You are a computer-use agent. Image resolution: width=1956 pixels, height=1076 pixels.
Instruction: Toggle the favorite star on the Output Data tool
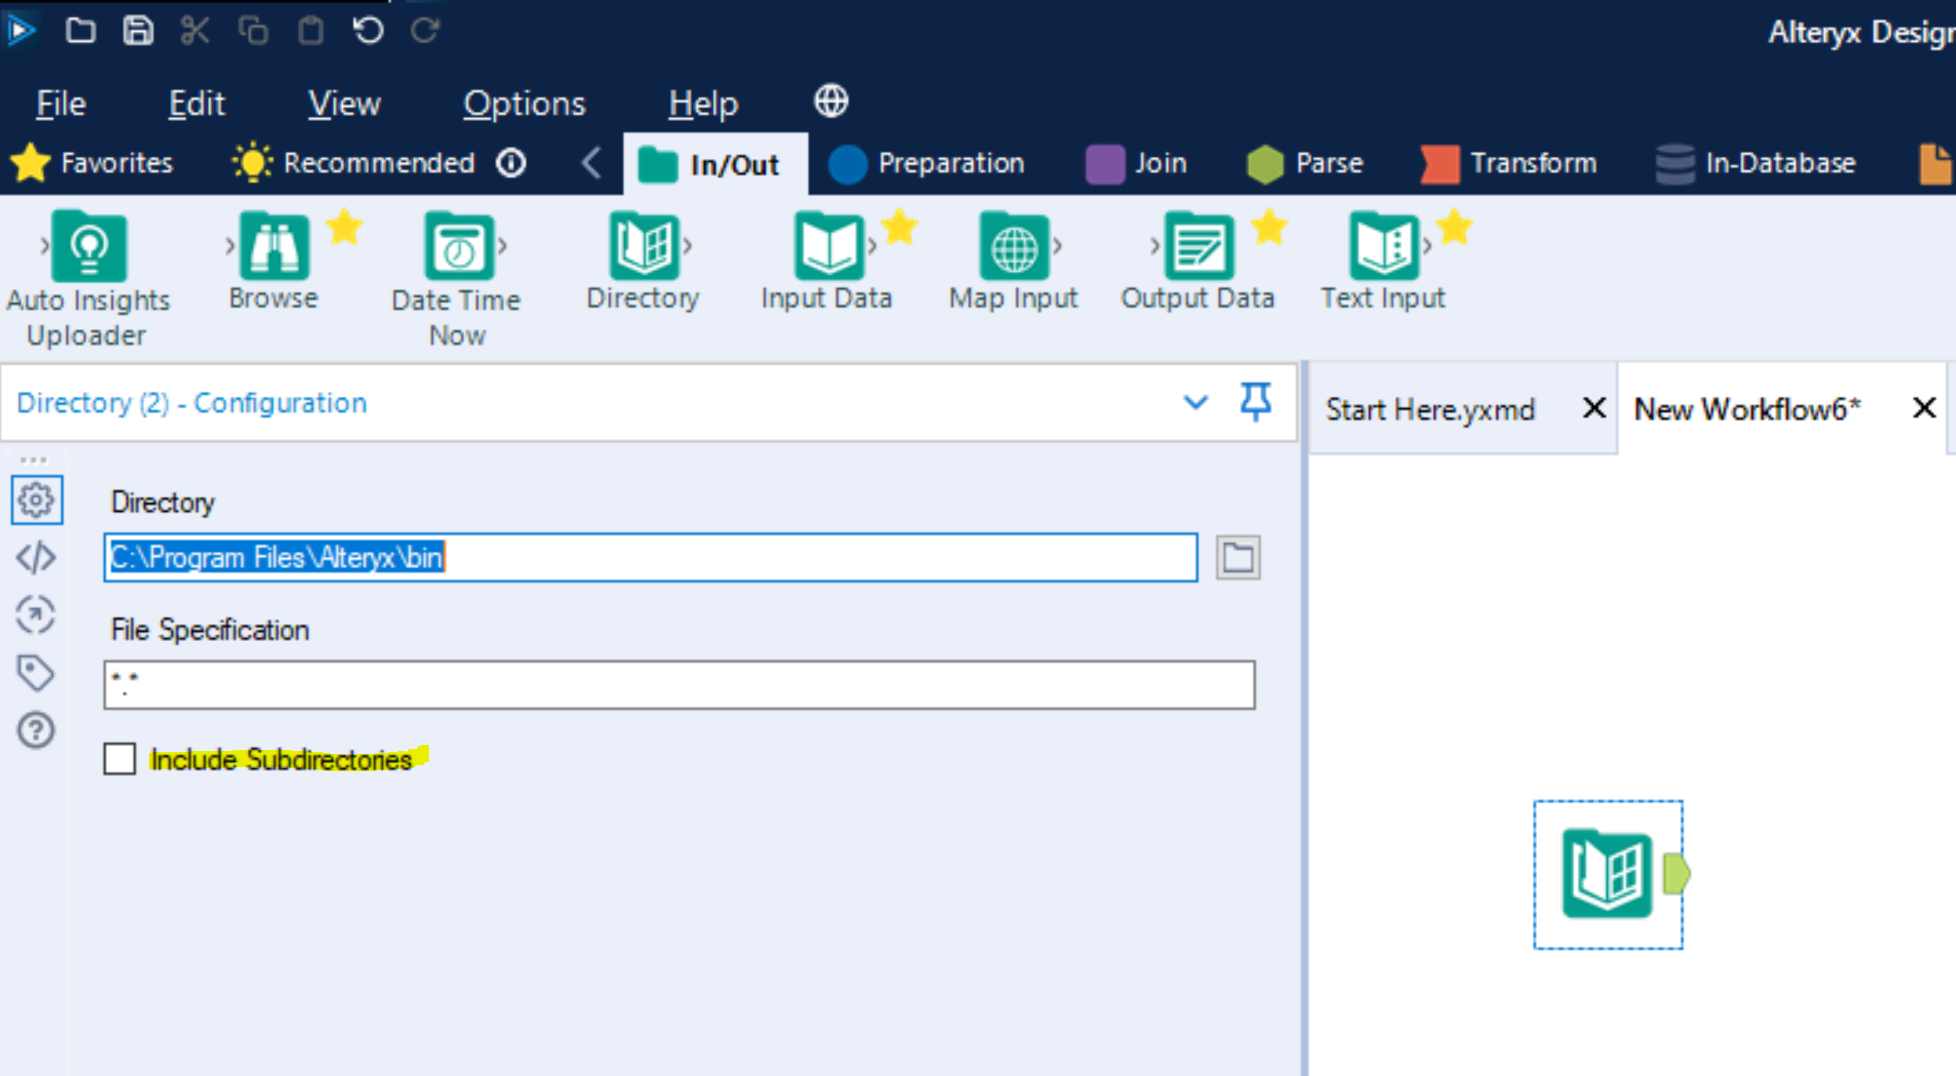(x=1269, y=228)
